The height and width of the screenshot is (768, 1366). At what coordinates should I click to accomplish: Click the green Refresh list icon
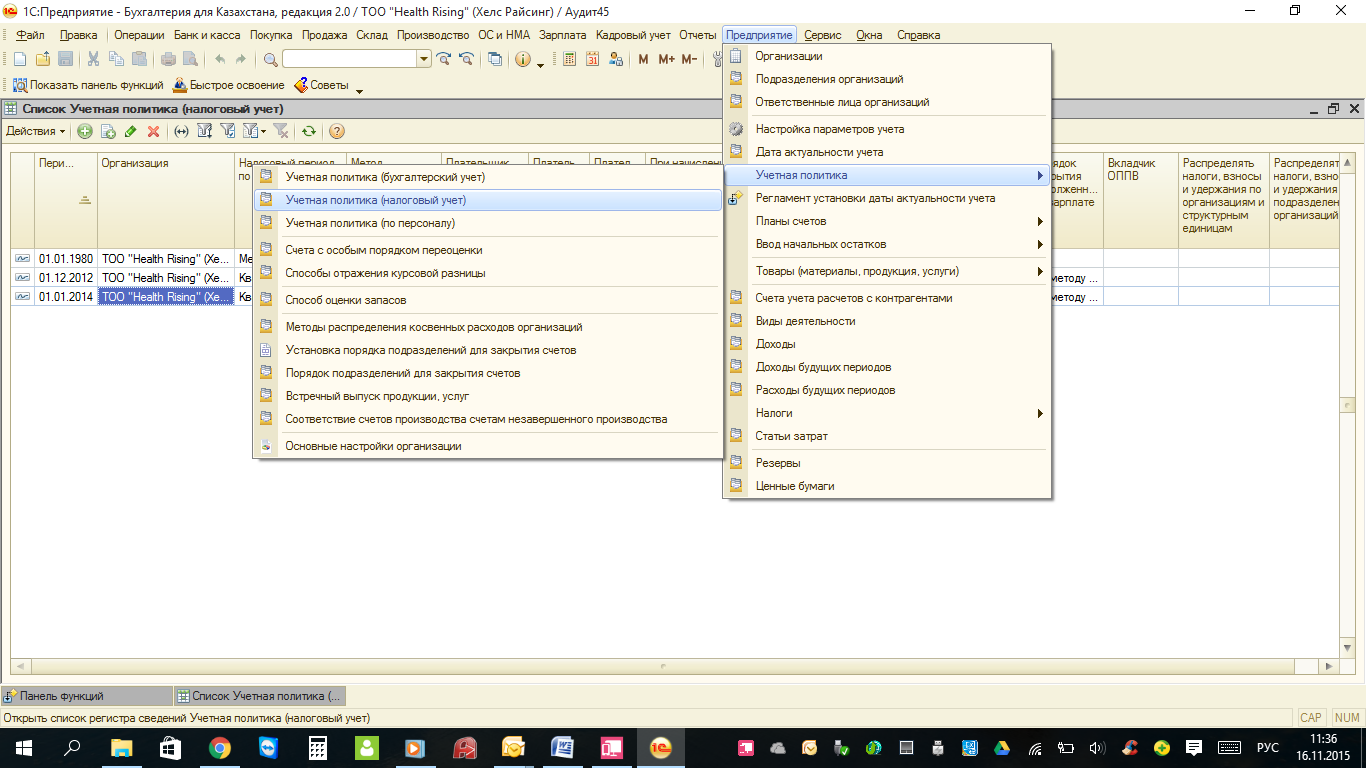coord(309,131)
